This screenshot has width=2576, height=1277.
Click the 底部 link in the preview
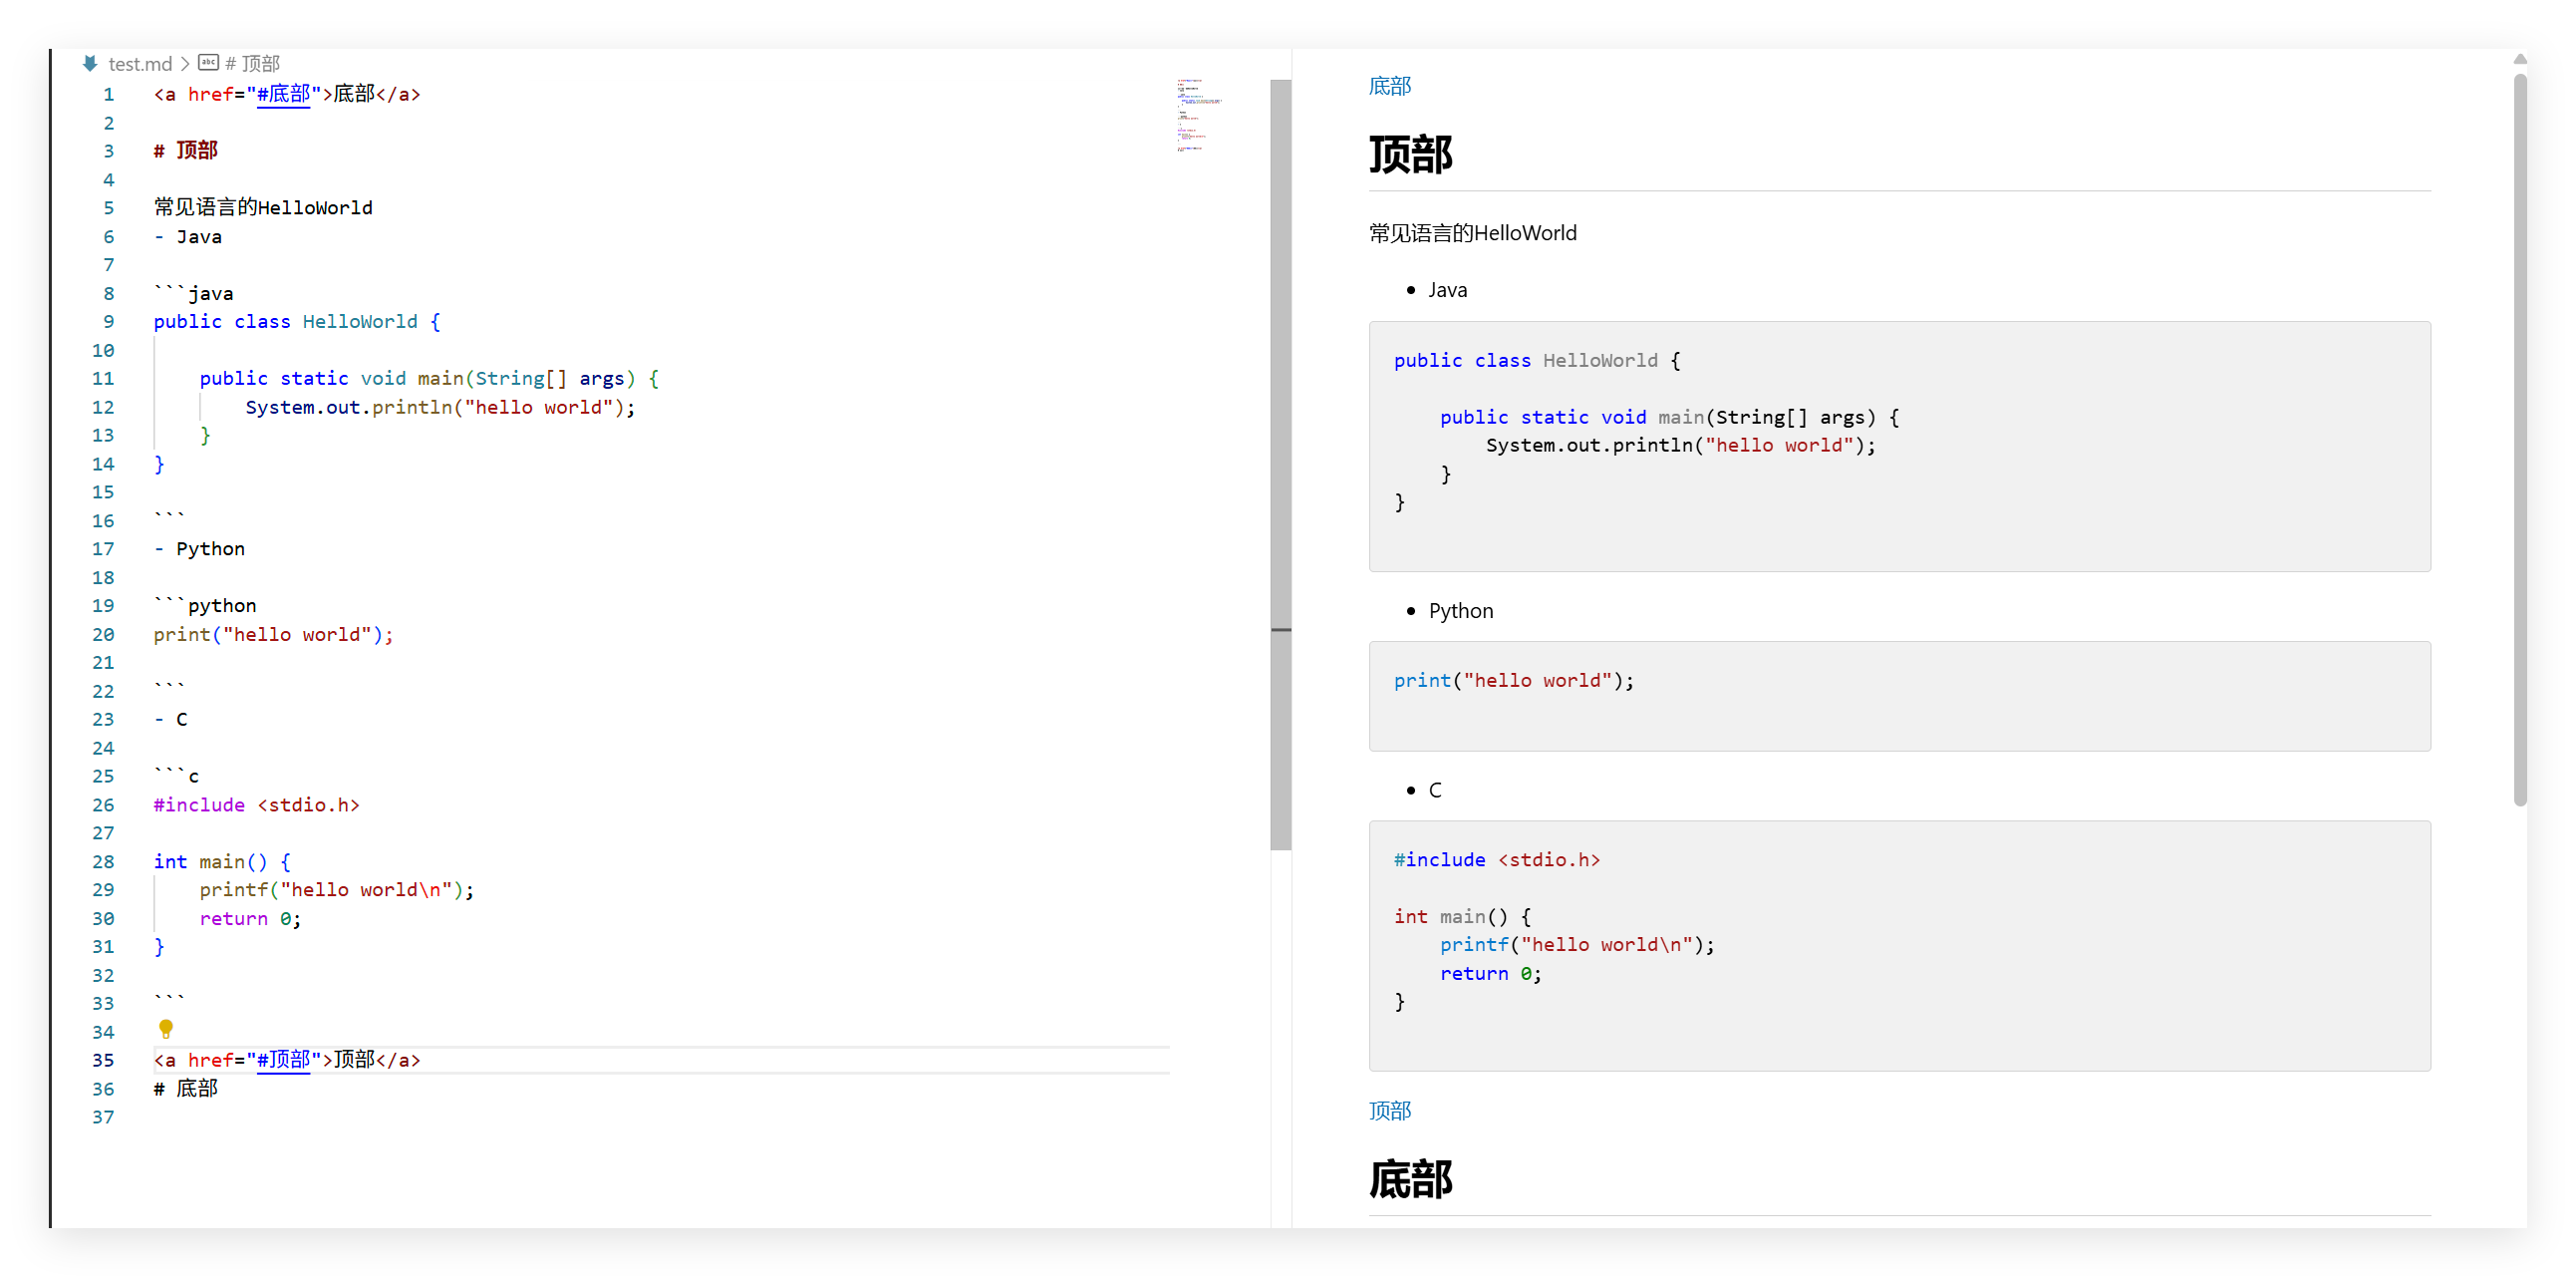point(1389,86)
